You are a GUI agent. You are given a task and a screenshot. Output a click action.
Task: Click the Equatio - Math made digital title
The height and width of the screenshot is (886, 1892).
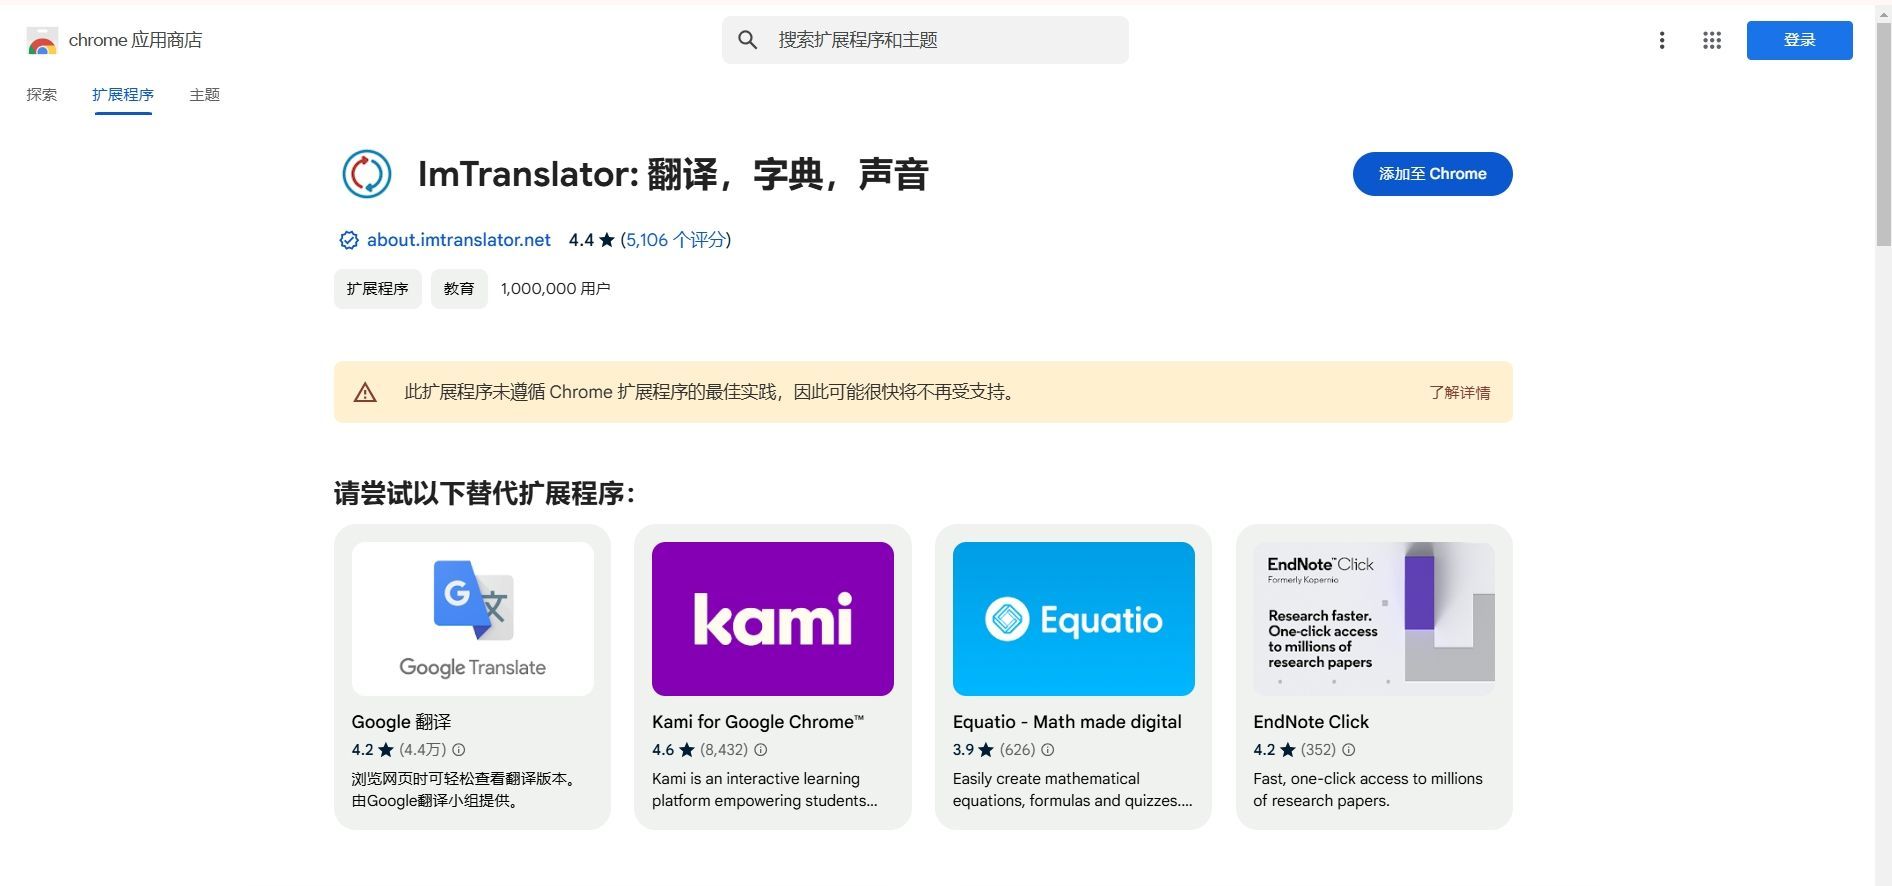pos(1067,722)
